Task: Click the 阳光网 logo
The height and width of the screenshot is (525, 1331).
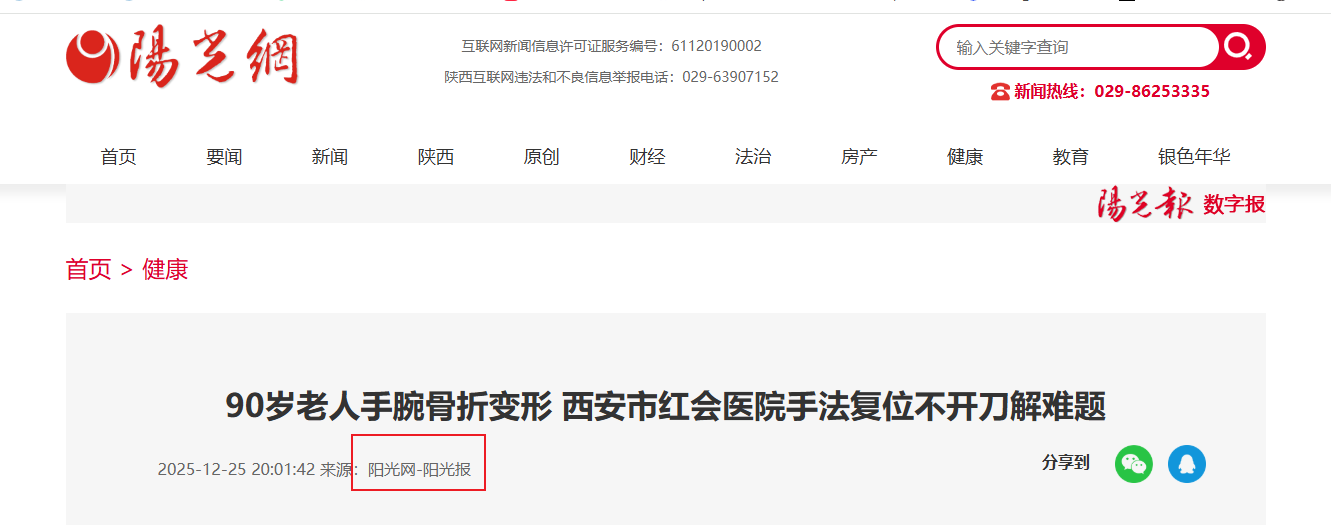Action: [183, 58]
